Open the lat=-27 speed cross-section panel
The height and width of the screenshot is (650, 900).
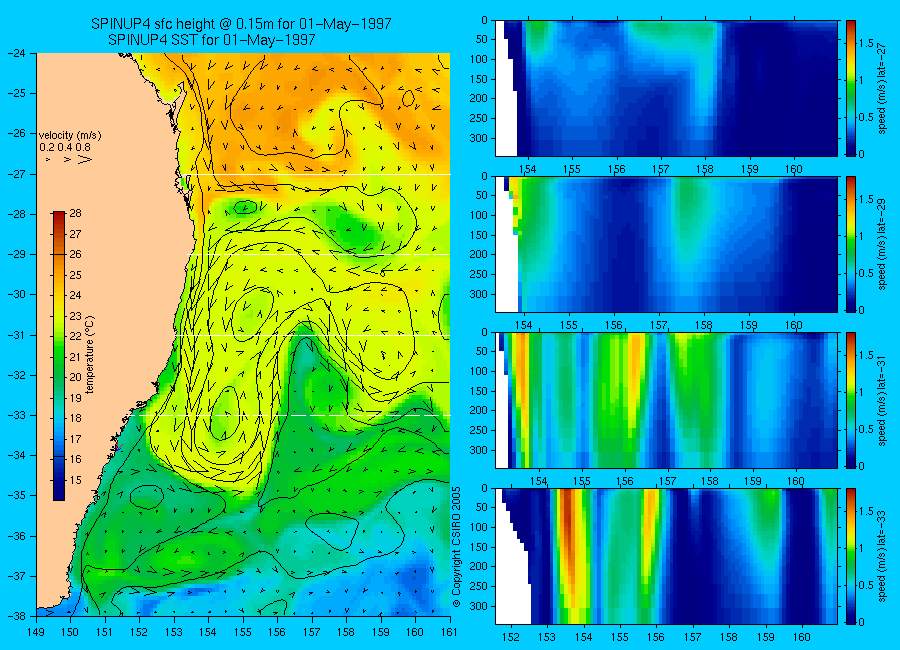666,88
